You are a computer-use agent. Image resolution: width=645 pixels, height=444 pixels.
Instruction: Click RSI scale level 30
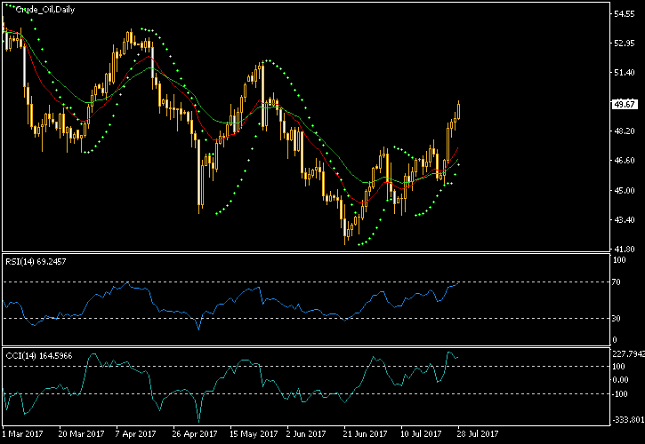click(616, 318)
